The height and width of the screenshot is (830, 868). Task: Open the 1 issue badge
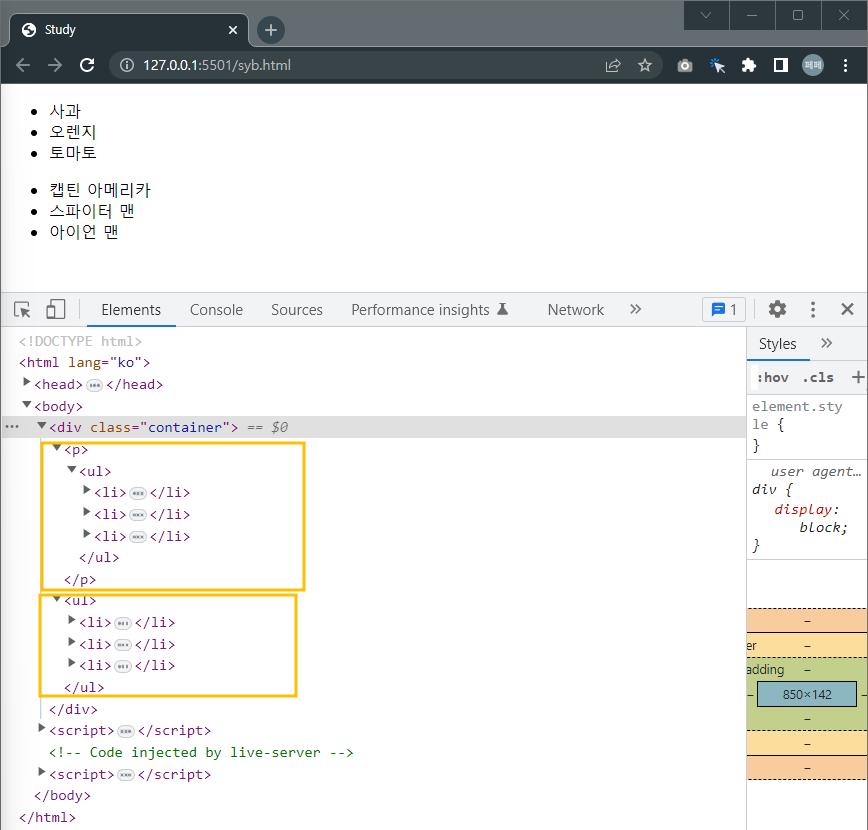pyautogui.click(x=724, y=310)
